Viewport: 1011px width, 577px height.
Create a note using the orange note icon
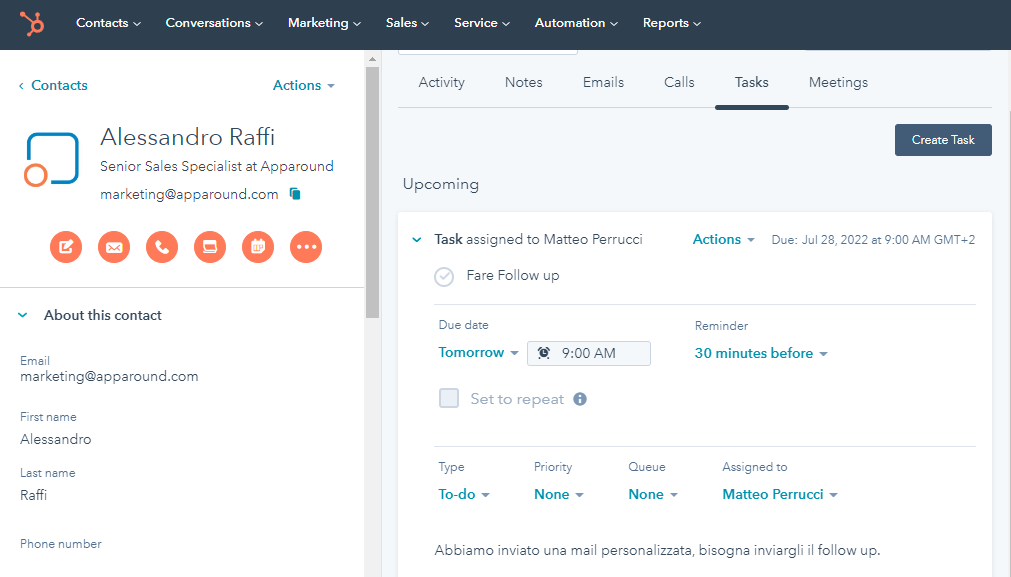point(66,247)
